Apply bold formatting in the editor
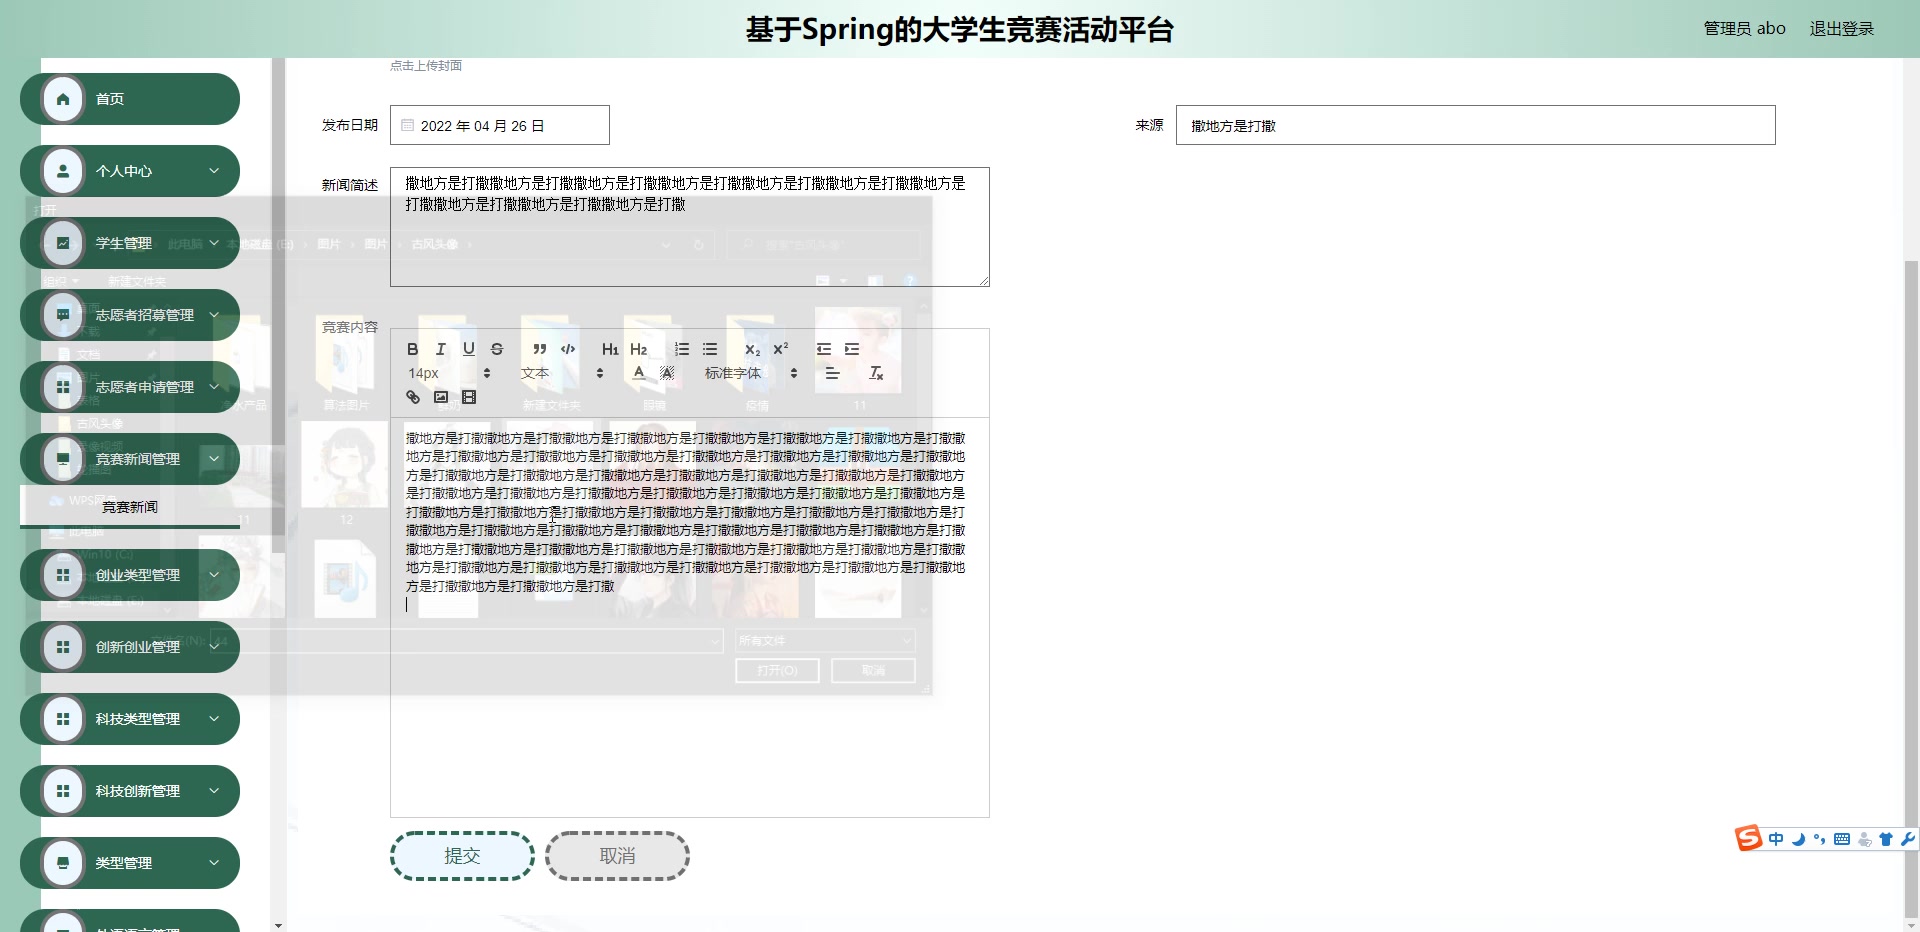The height and width of the screenshot is (932, 1920). coord(412,349)
